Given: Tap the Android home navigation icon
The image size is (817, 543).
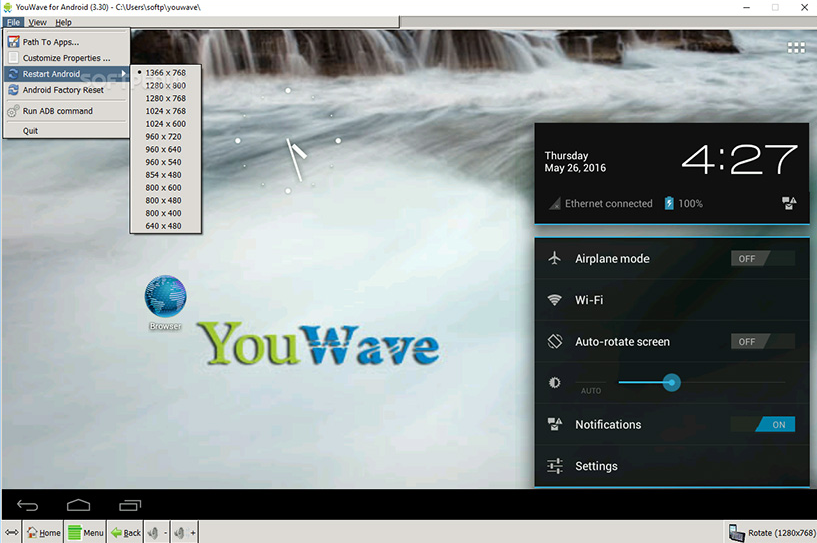Looking at the screenshot, I should (79, 505).
